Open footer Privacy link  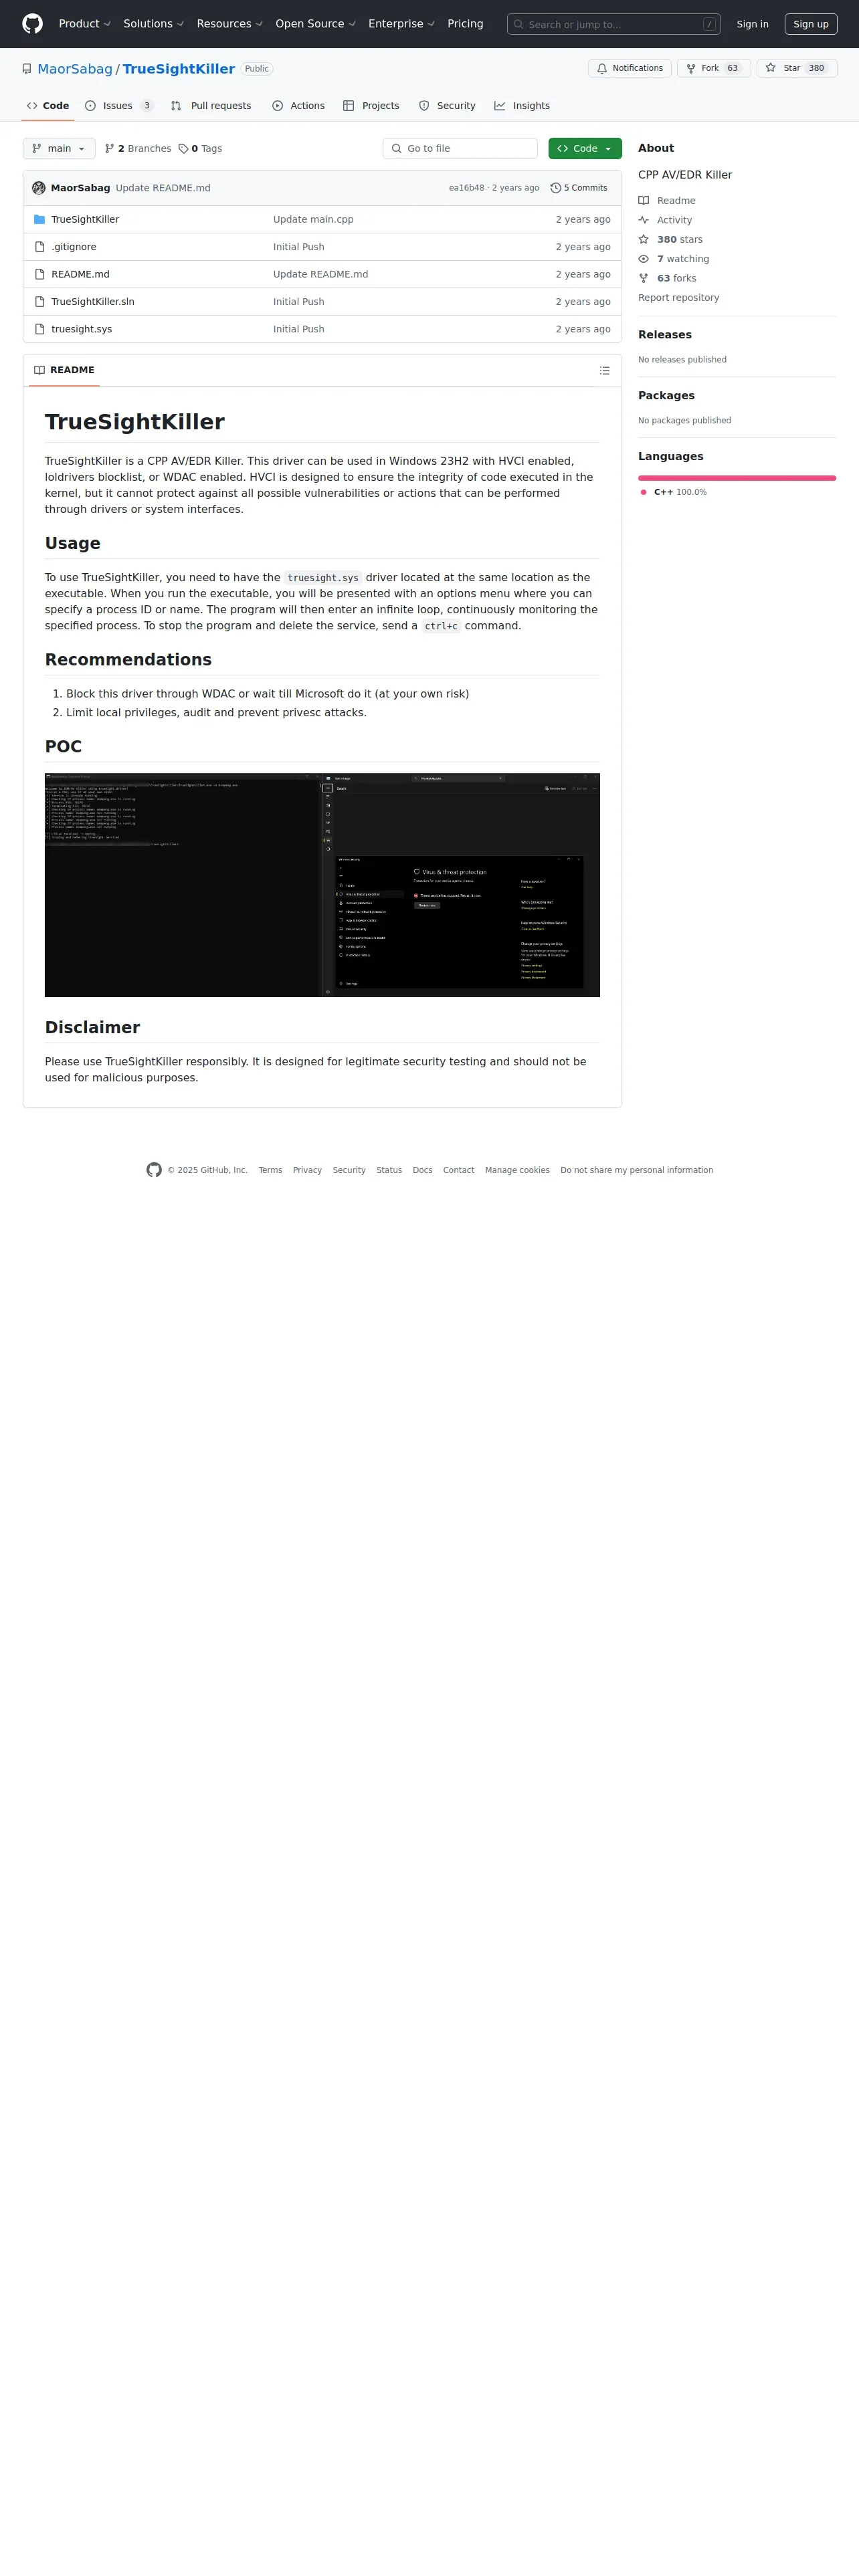click(x=307, y=1170)
